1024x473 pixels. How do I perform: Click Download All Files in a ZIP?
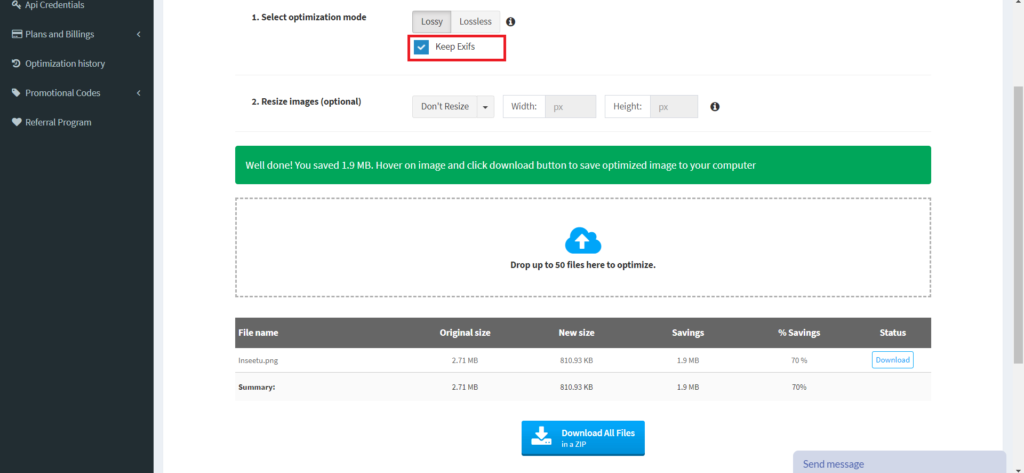[x=583, y=438]
